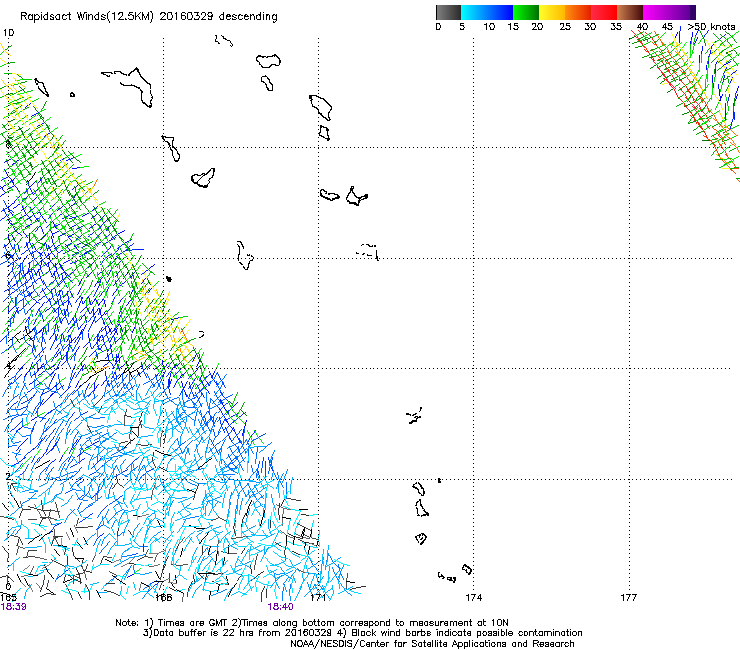
Task: Click the red 30-35 knots legend swatch
Action: [604, 12]
